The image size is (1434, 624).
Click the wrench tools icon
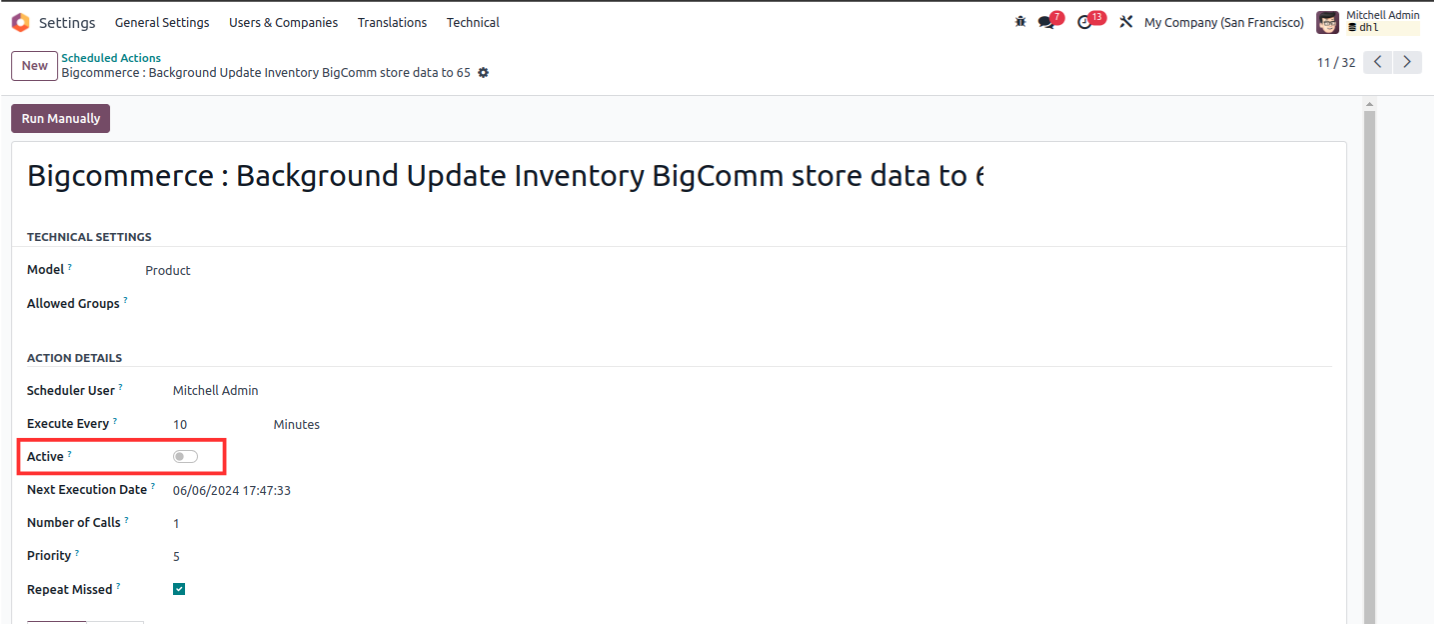1126,22
